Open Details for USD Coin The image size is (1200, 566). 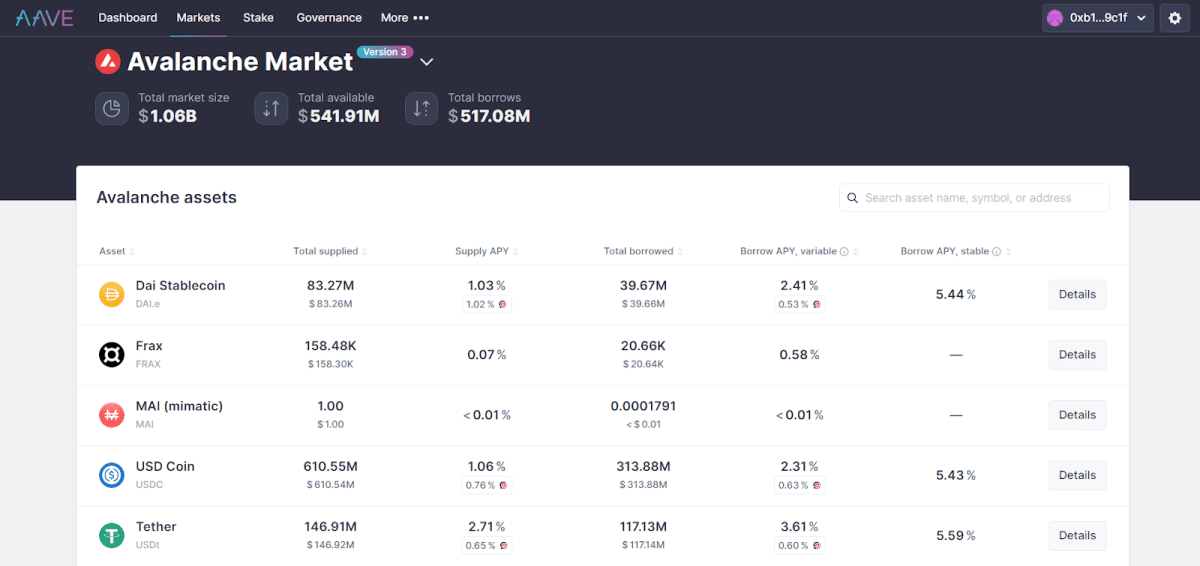coord(1077,475)
